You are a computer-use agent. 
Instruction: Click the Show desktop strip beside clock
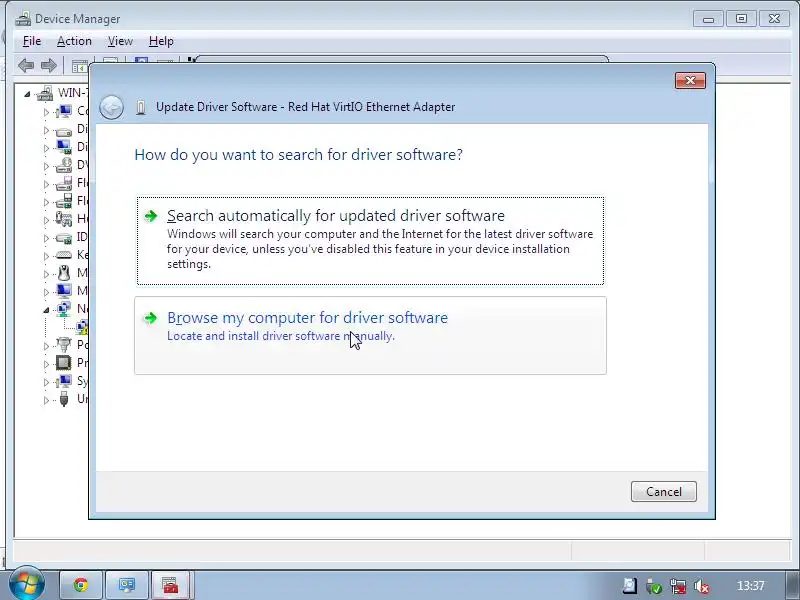coord(793,585)
